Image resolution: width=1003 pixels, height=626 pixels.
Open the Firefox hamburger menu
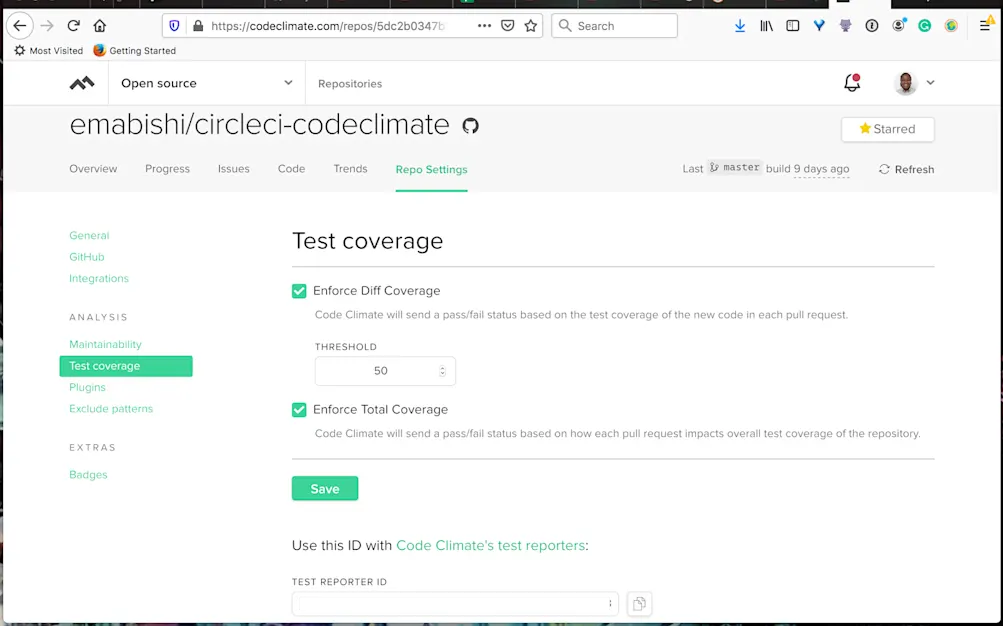coord(985,26)
